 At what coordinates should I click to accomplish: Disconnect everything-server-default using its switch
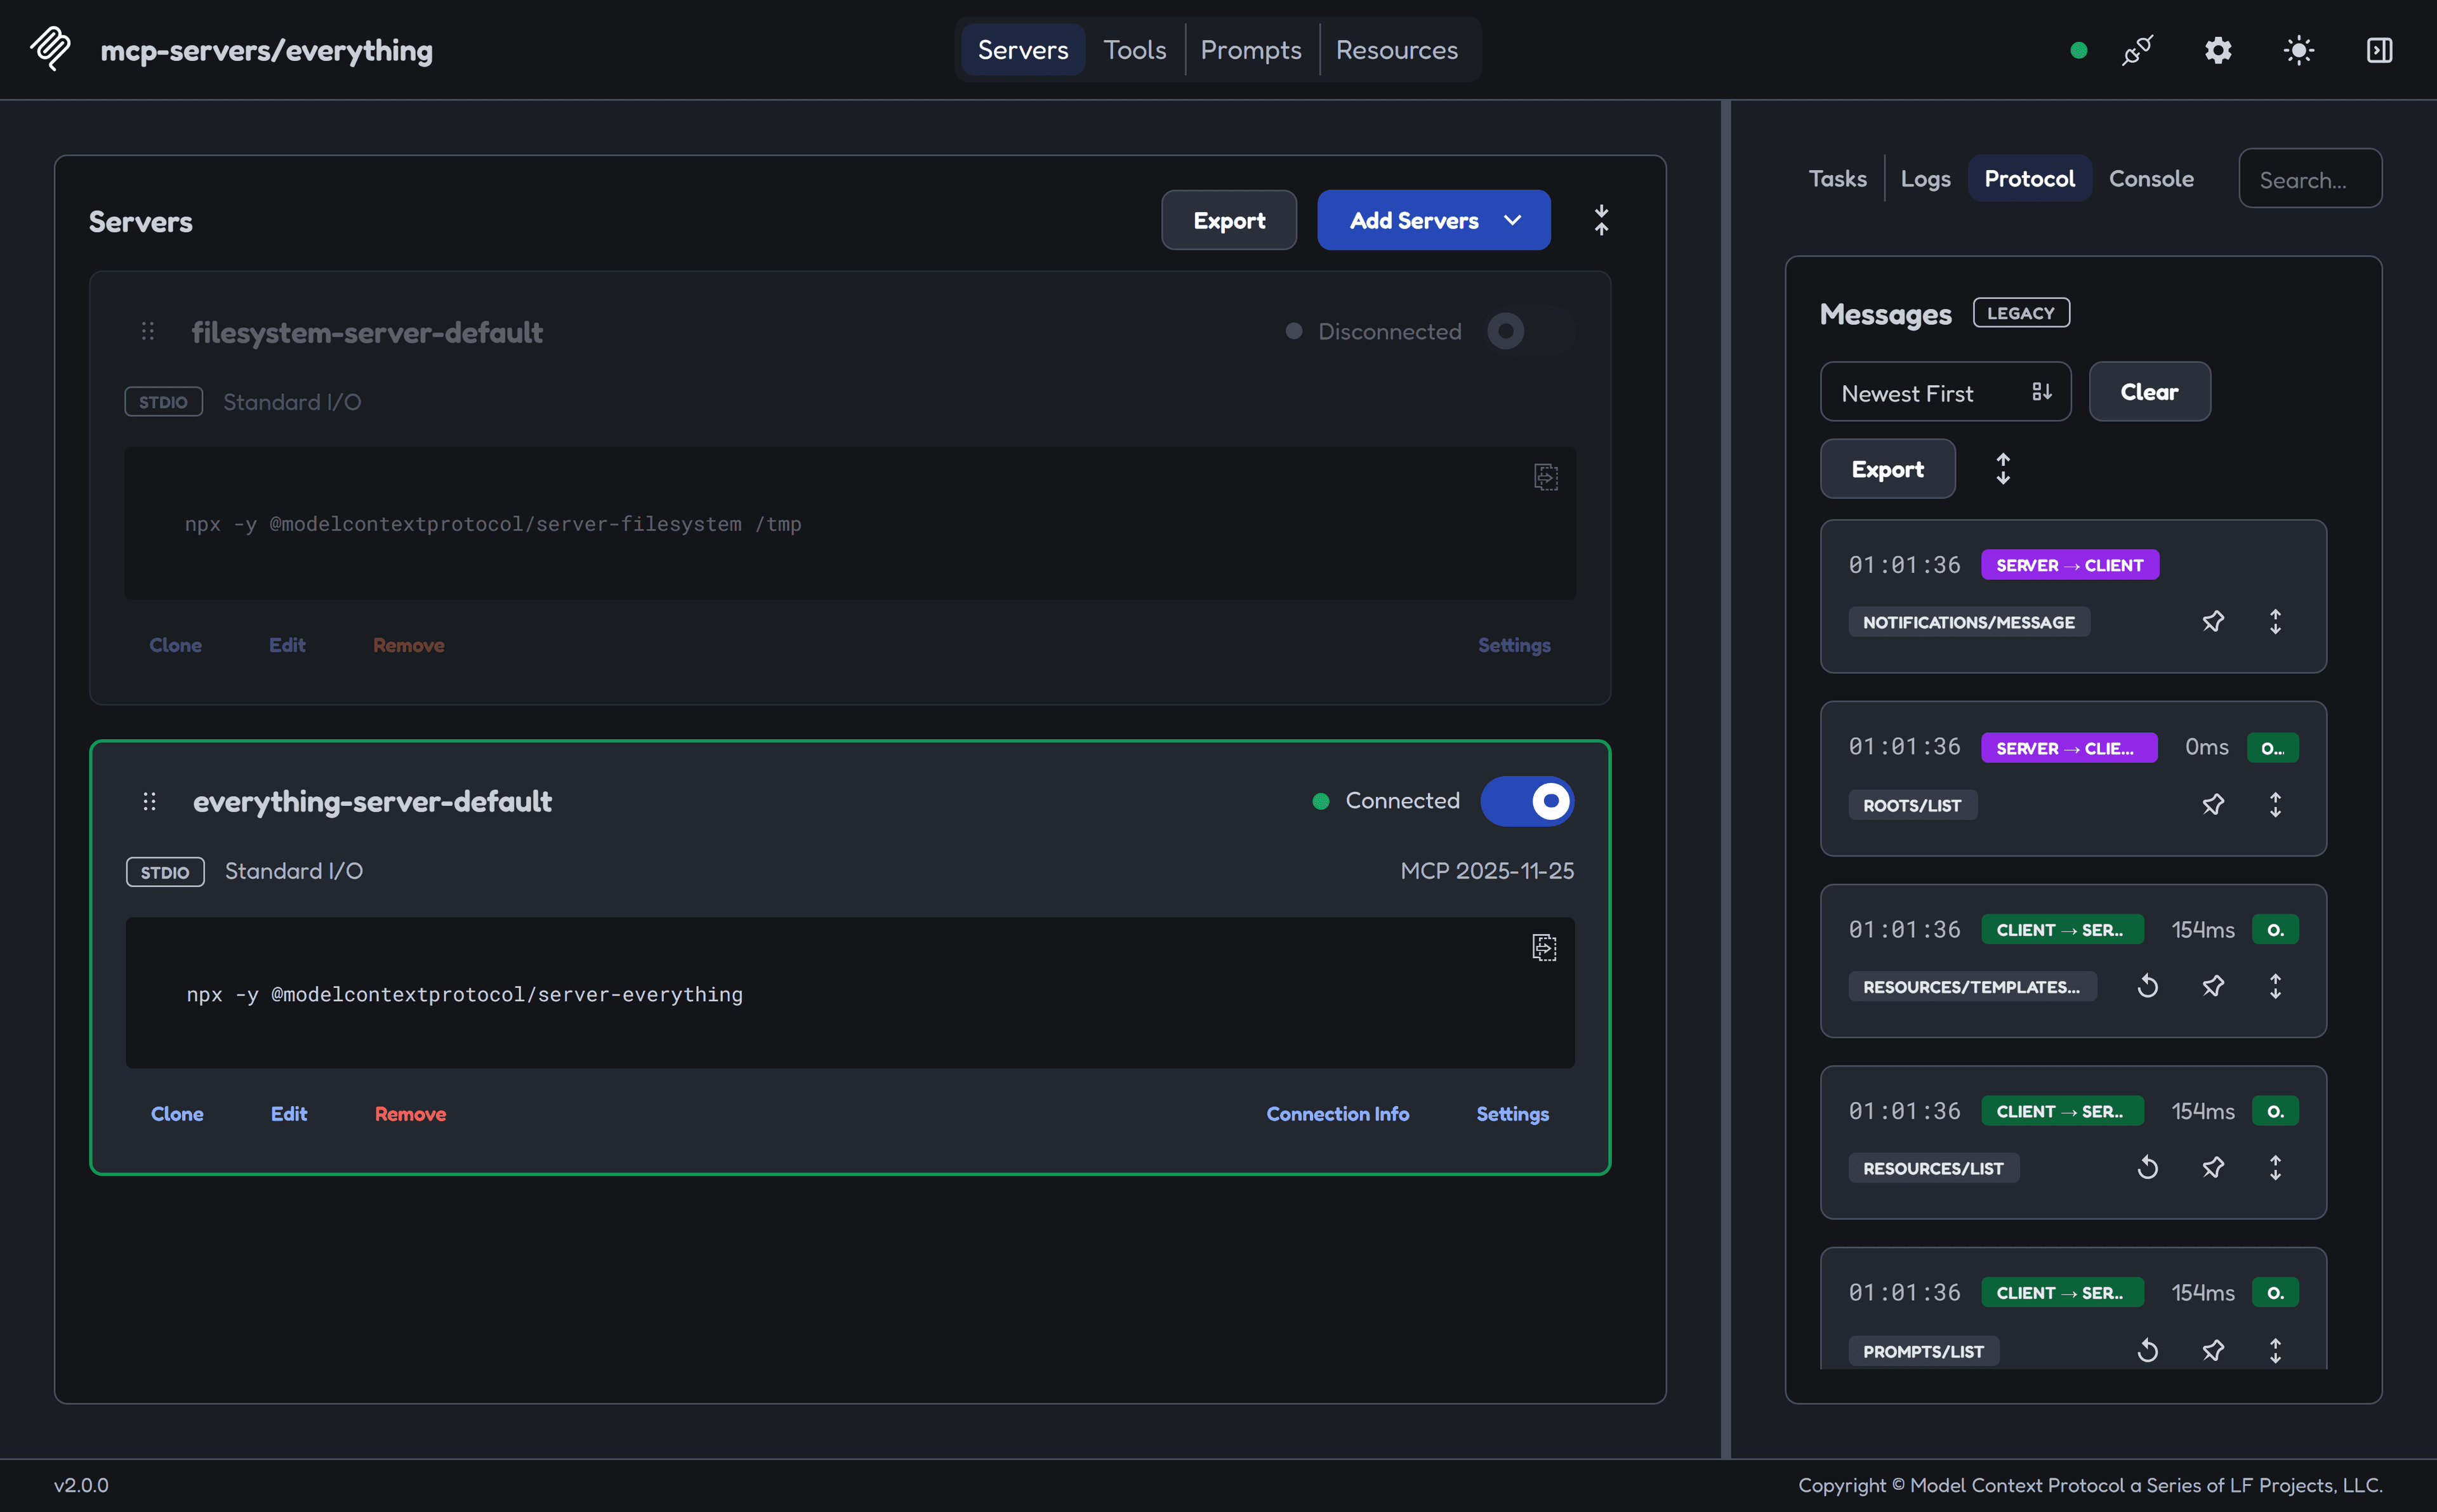pos(1527,801)
